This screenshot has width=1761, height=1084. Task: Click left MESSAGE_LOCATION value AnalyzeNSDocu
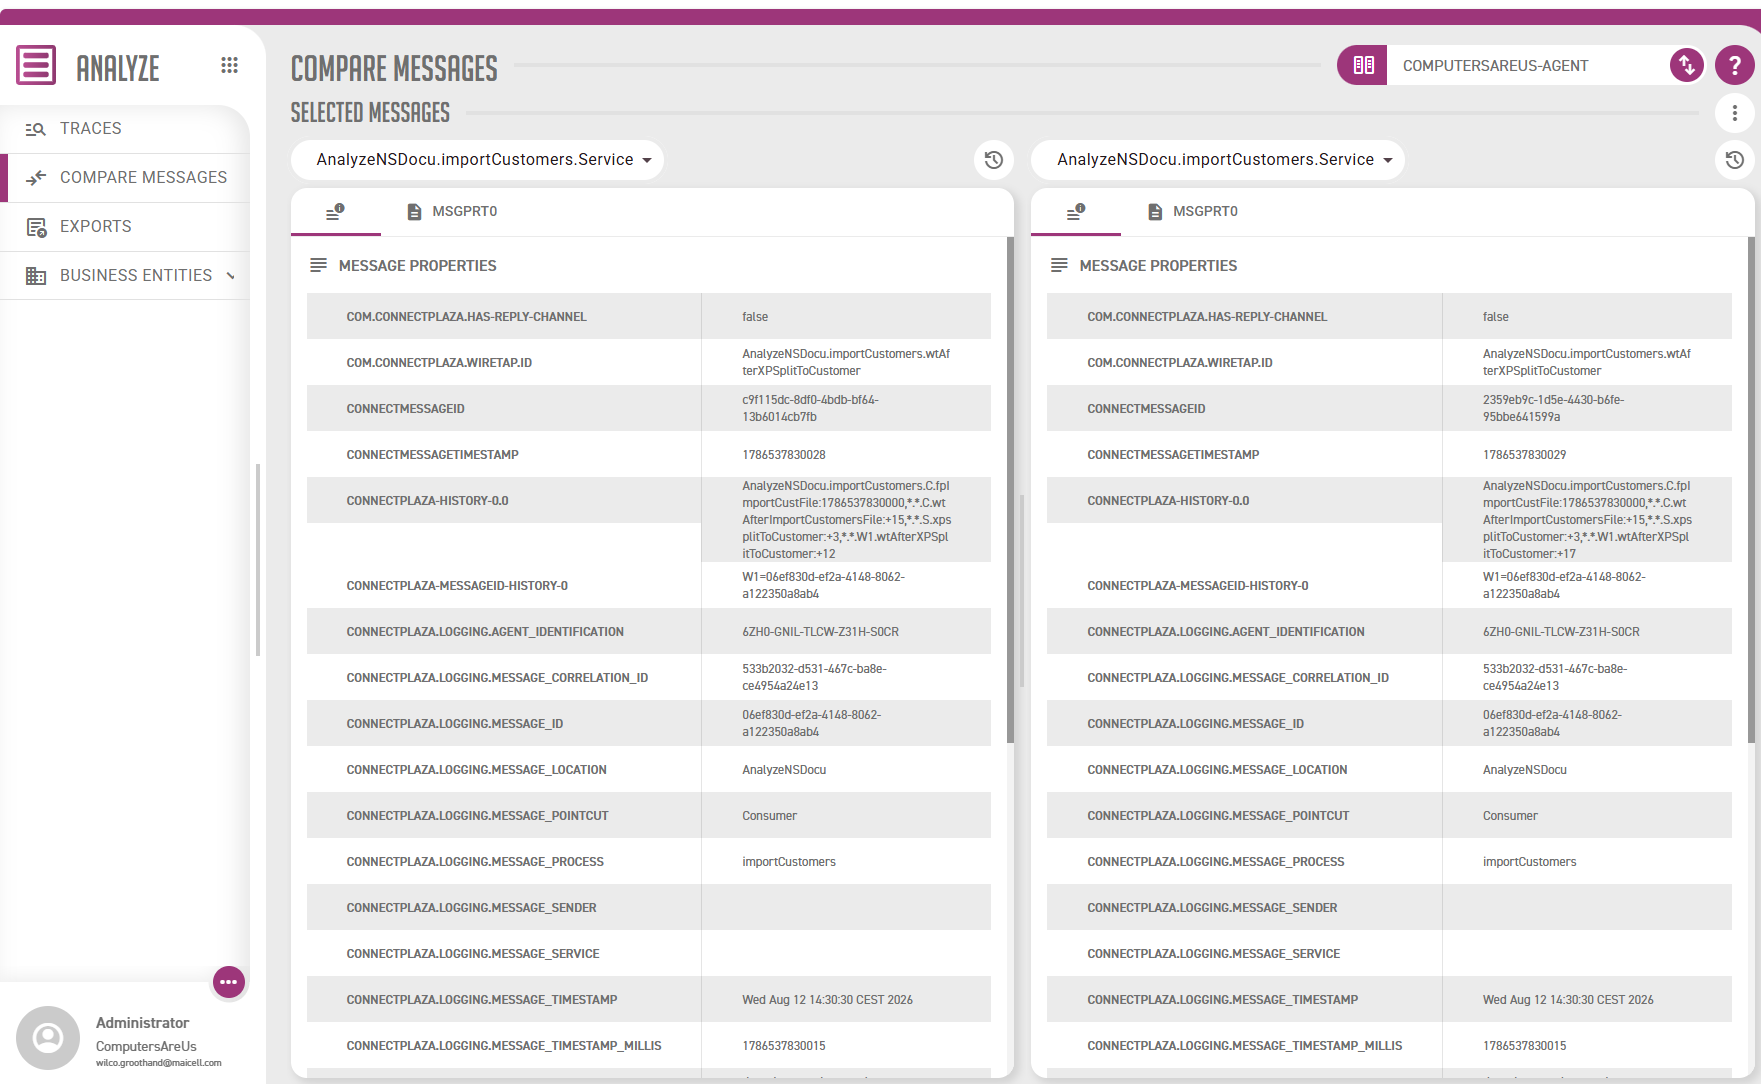(784, 770)
